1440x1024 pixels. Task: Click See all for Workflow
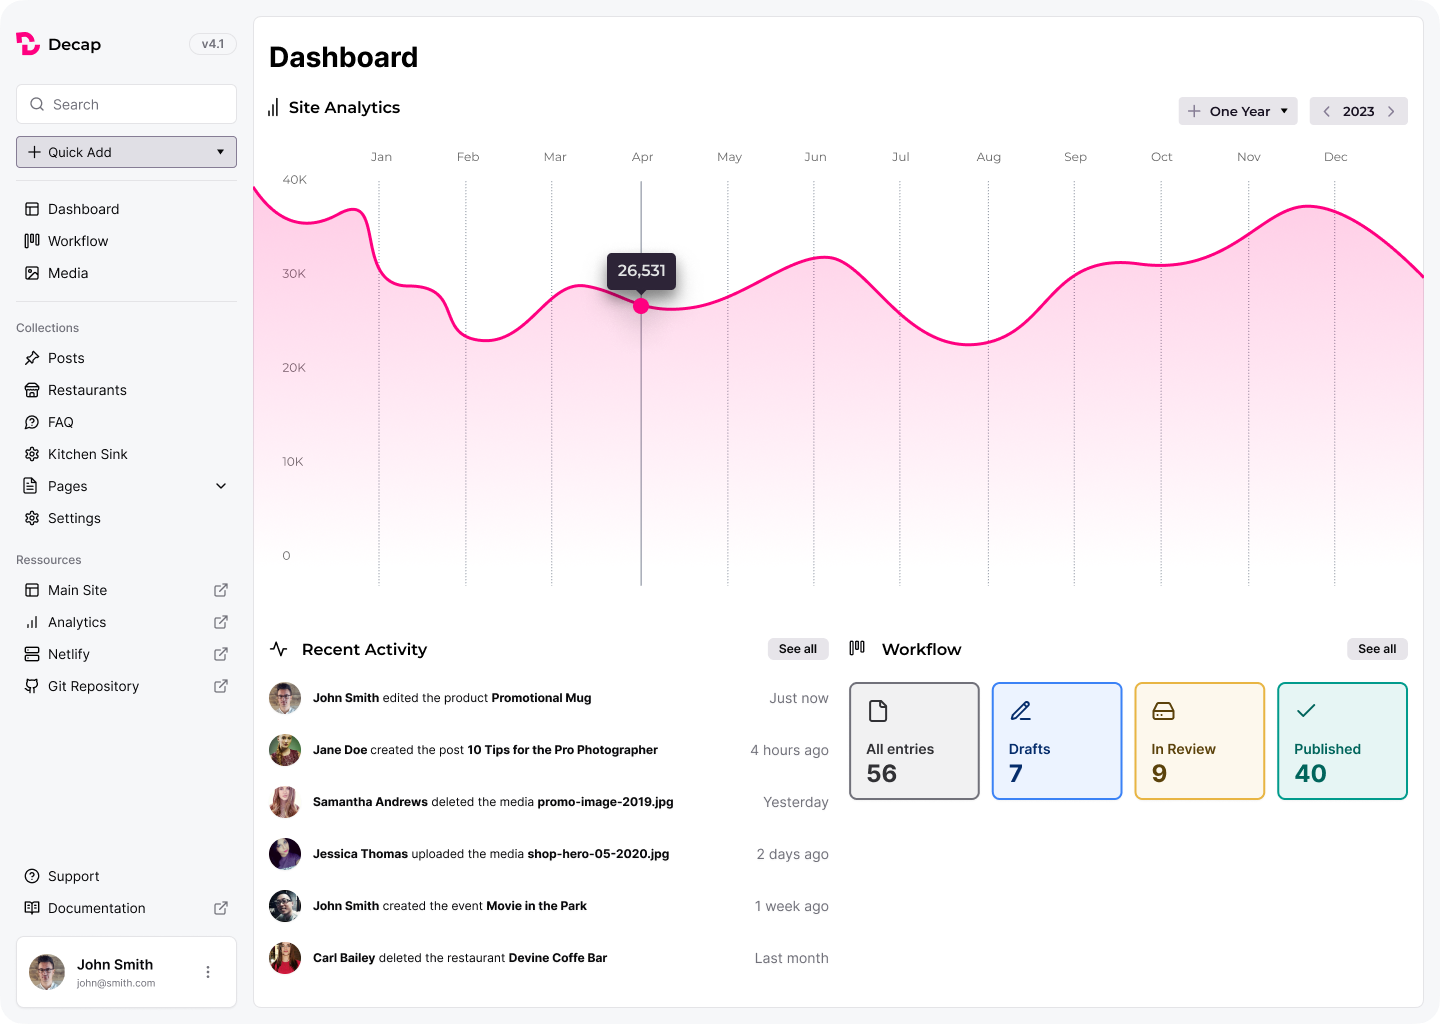tap(1377, 649)
